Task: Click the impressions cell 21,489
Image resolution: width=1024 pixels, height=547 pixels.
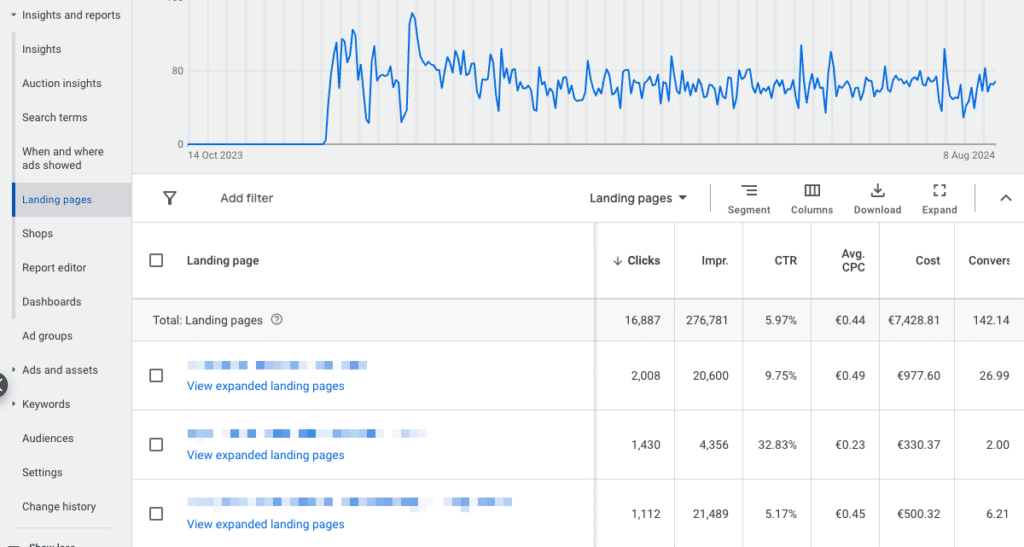Action: click(711, 514)
